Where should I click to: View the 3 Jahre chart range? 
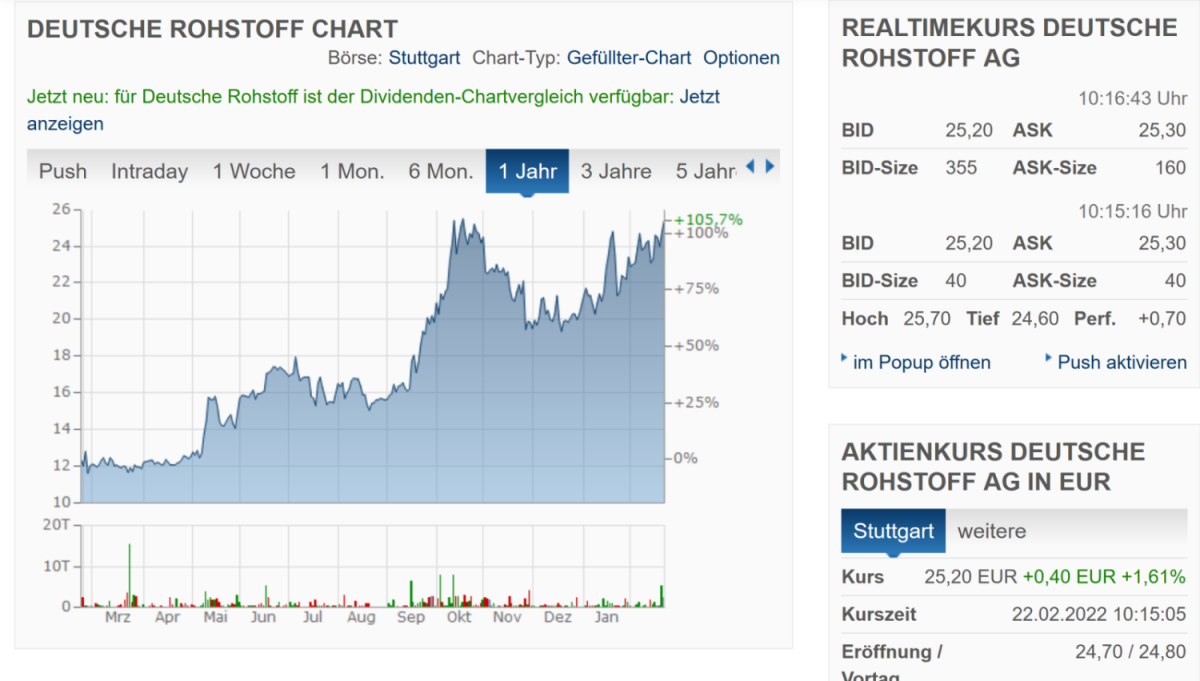coord(616,171)
